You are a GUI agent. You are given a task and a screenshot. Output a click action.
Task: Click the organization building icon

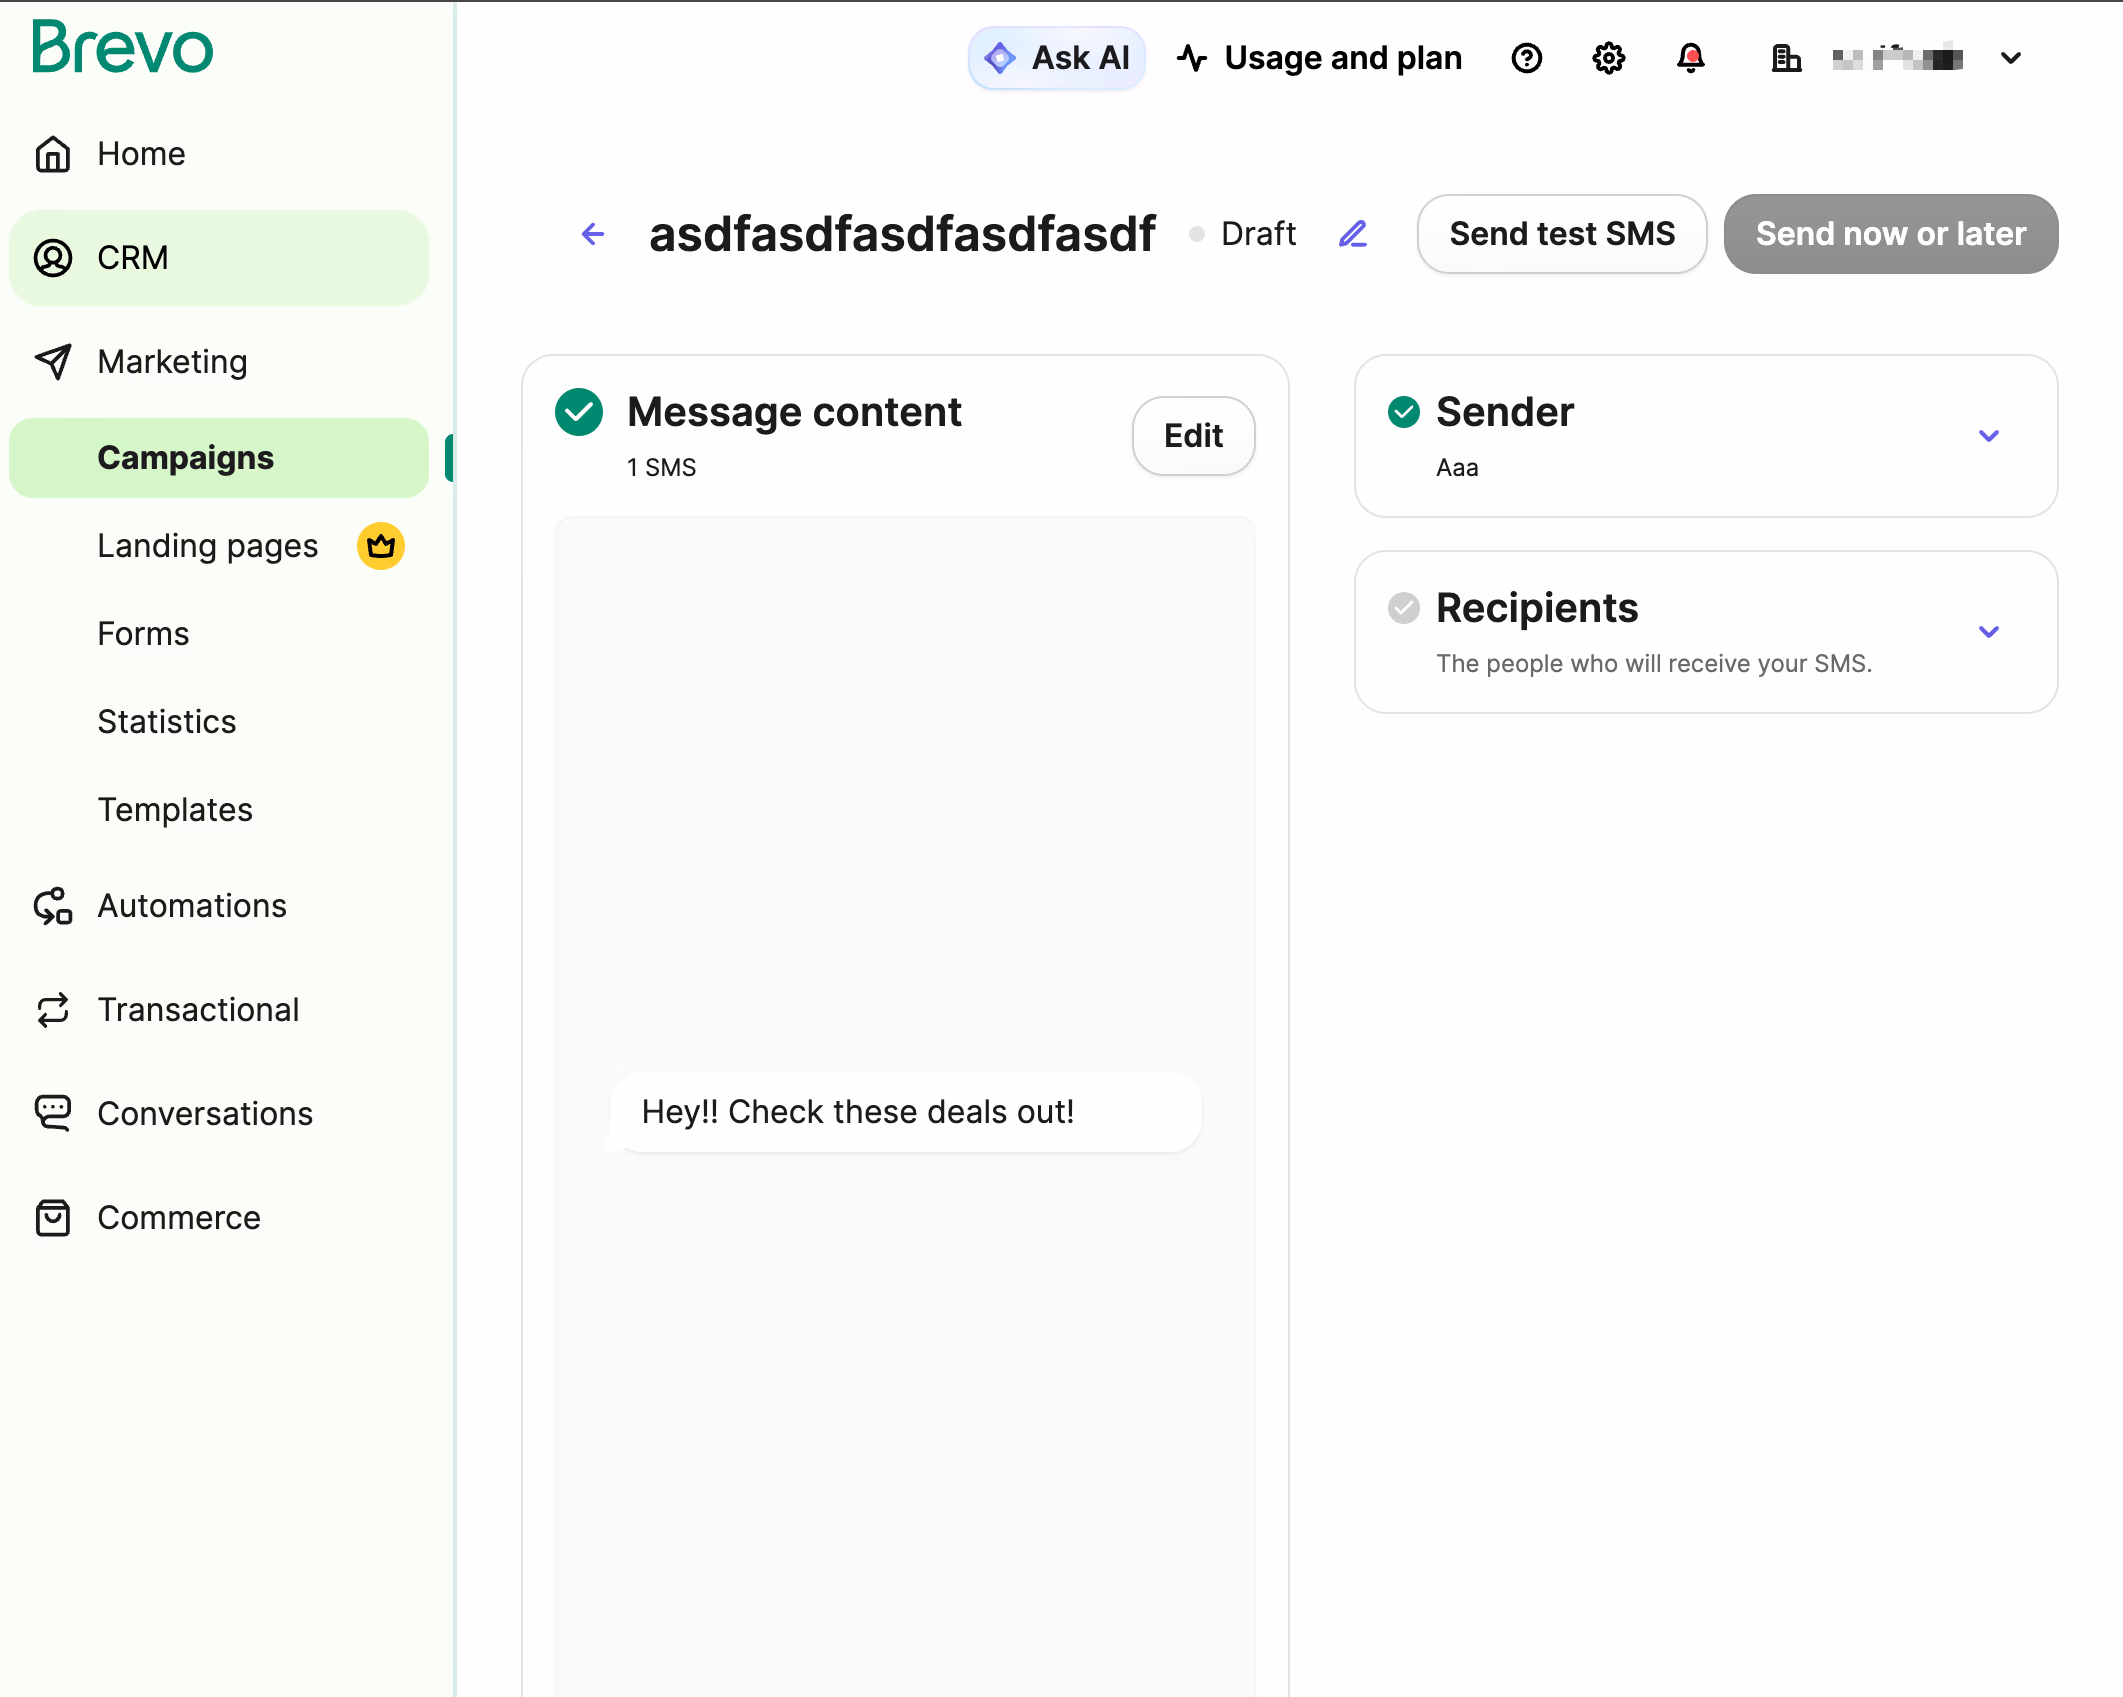[1786, 58]
